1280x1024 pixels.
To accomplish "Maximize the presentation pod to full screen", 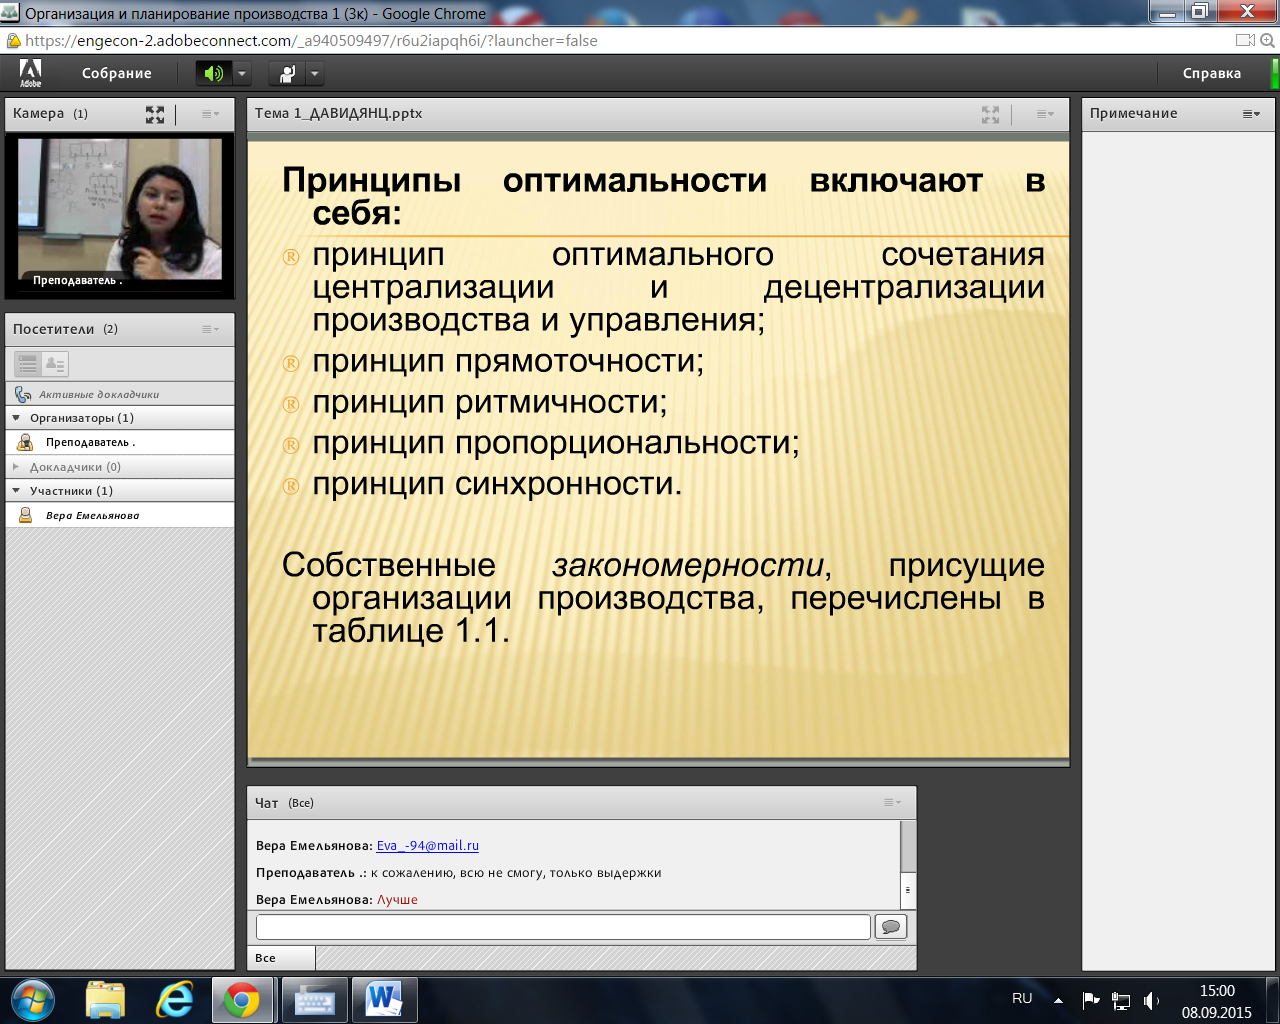I will tap(990, 114).
